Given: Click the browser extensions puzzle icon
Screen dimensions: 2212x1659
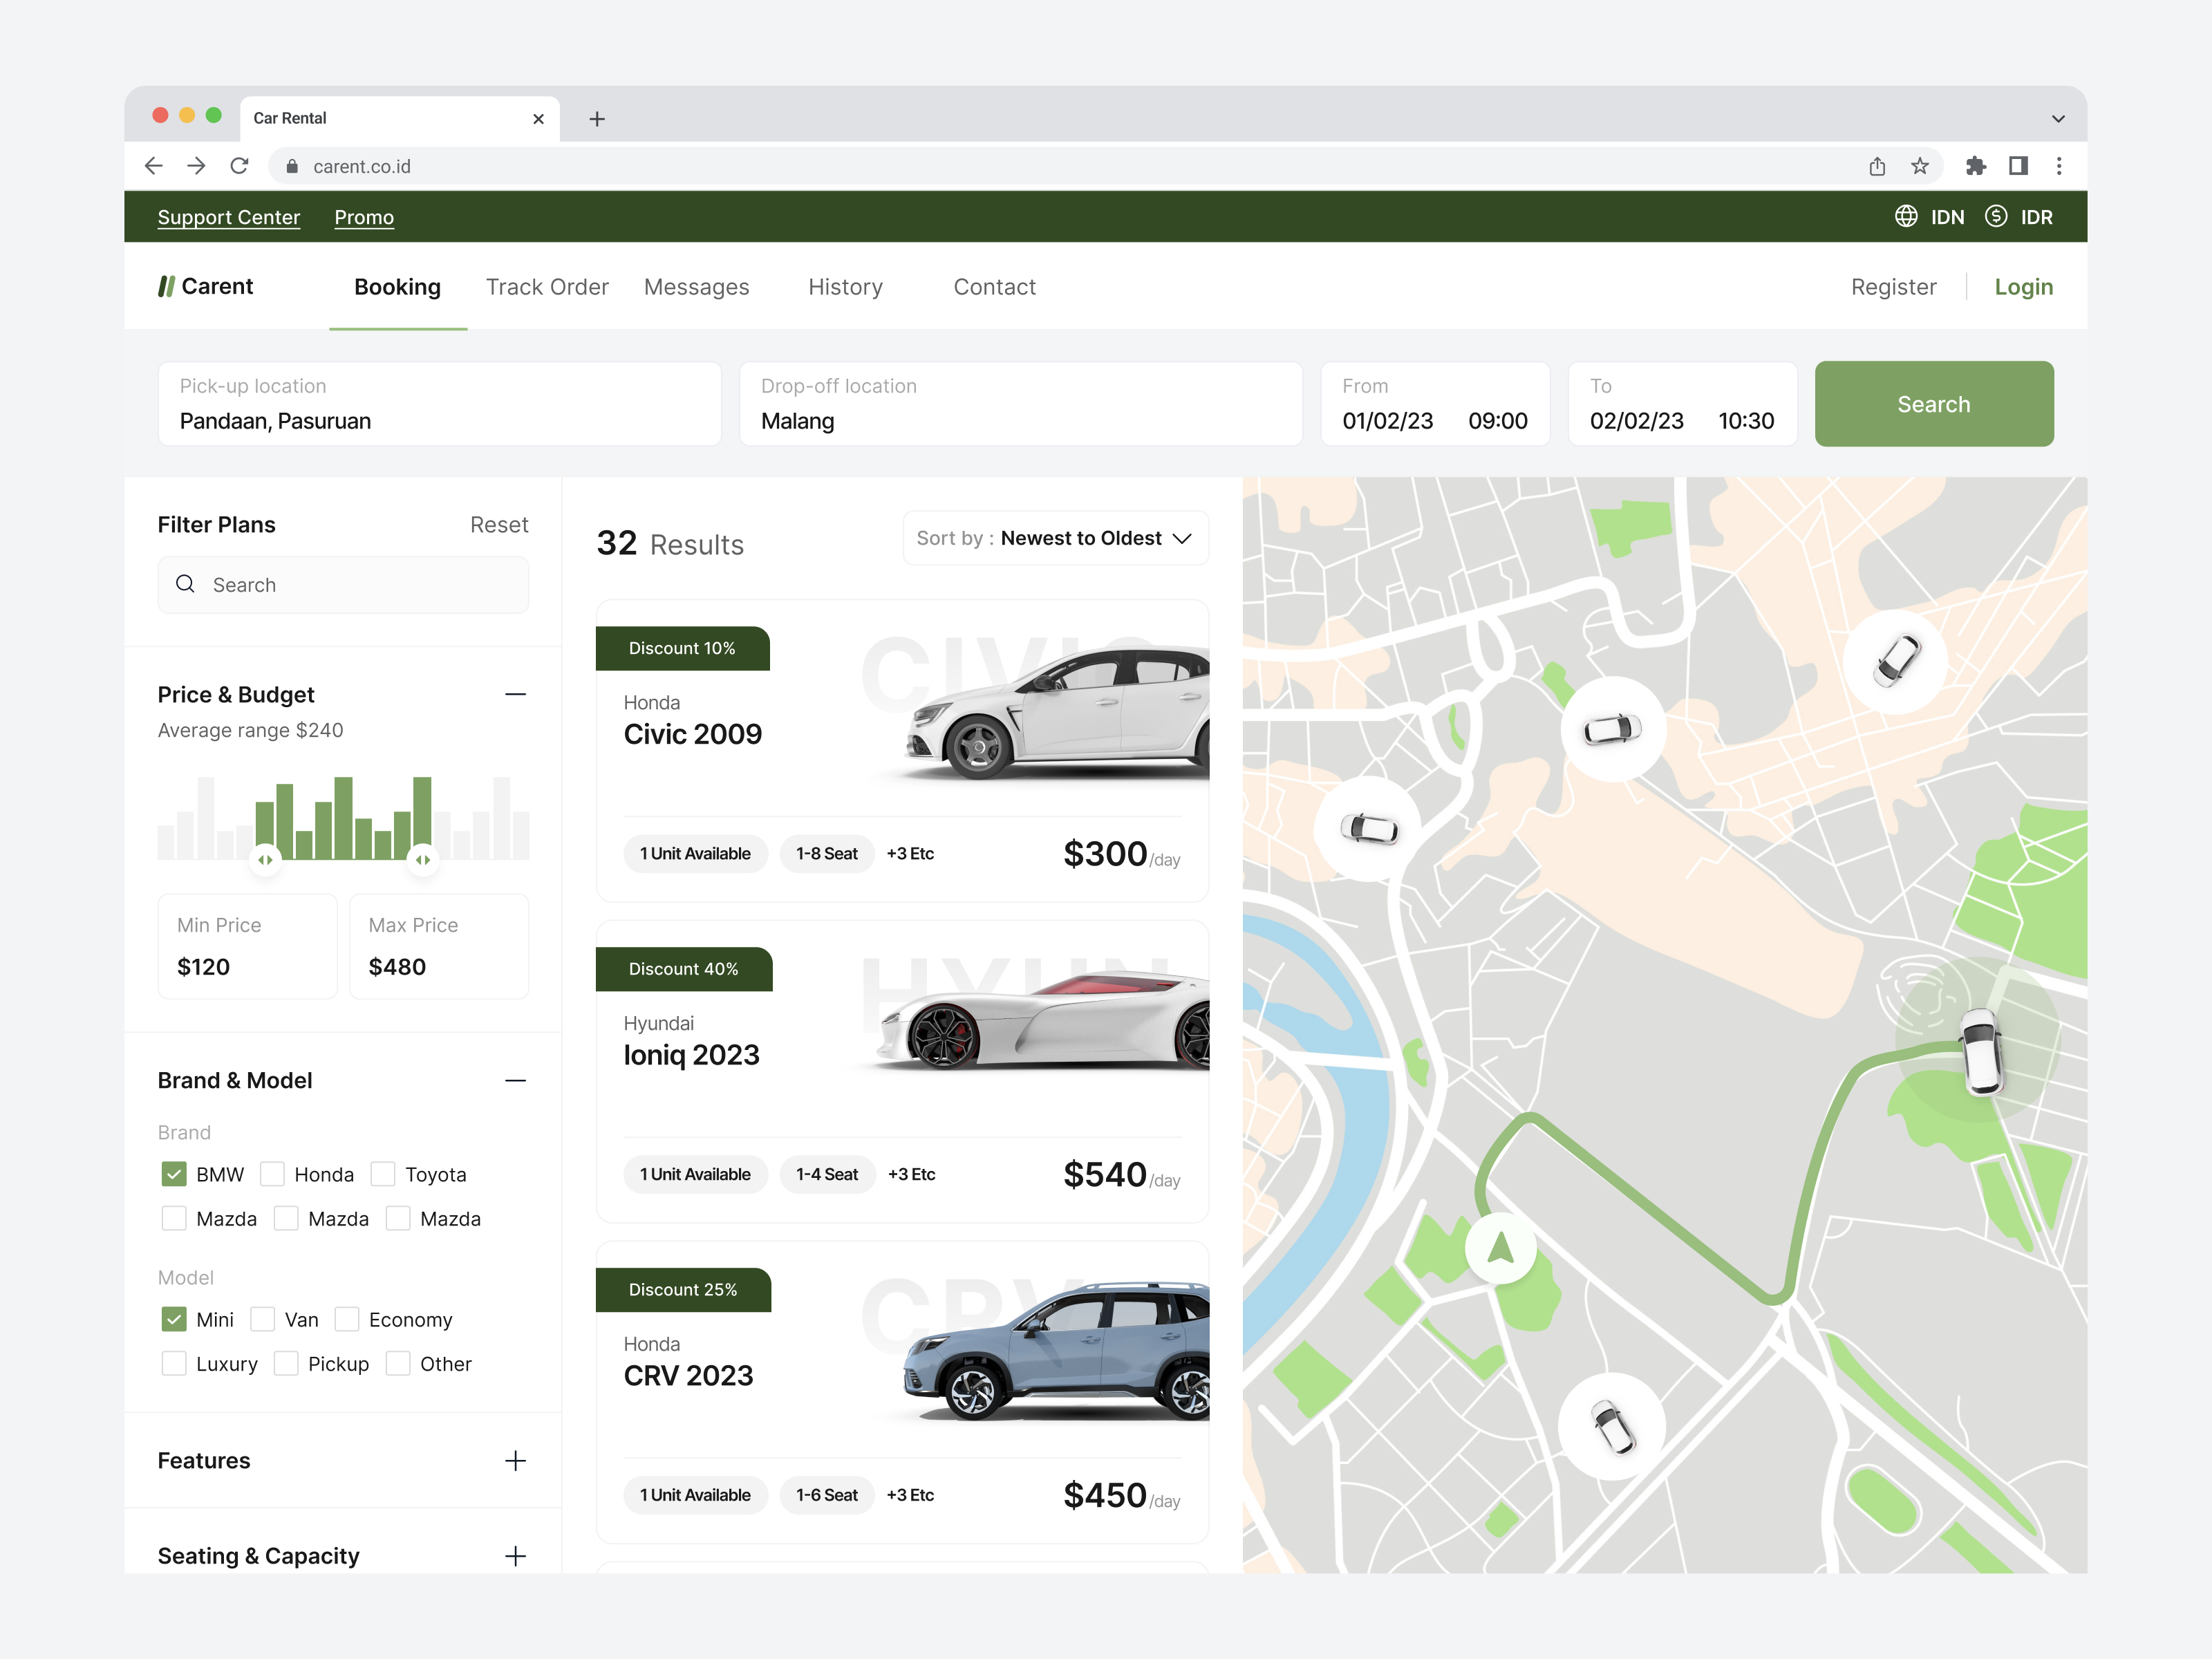Looking at the screenshot, I should click(x=1976, y=166).
